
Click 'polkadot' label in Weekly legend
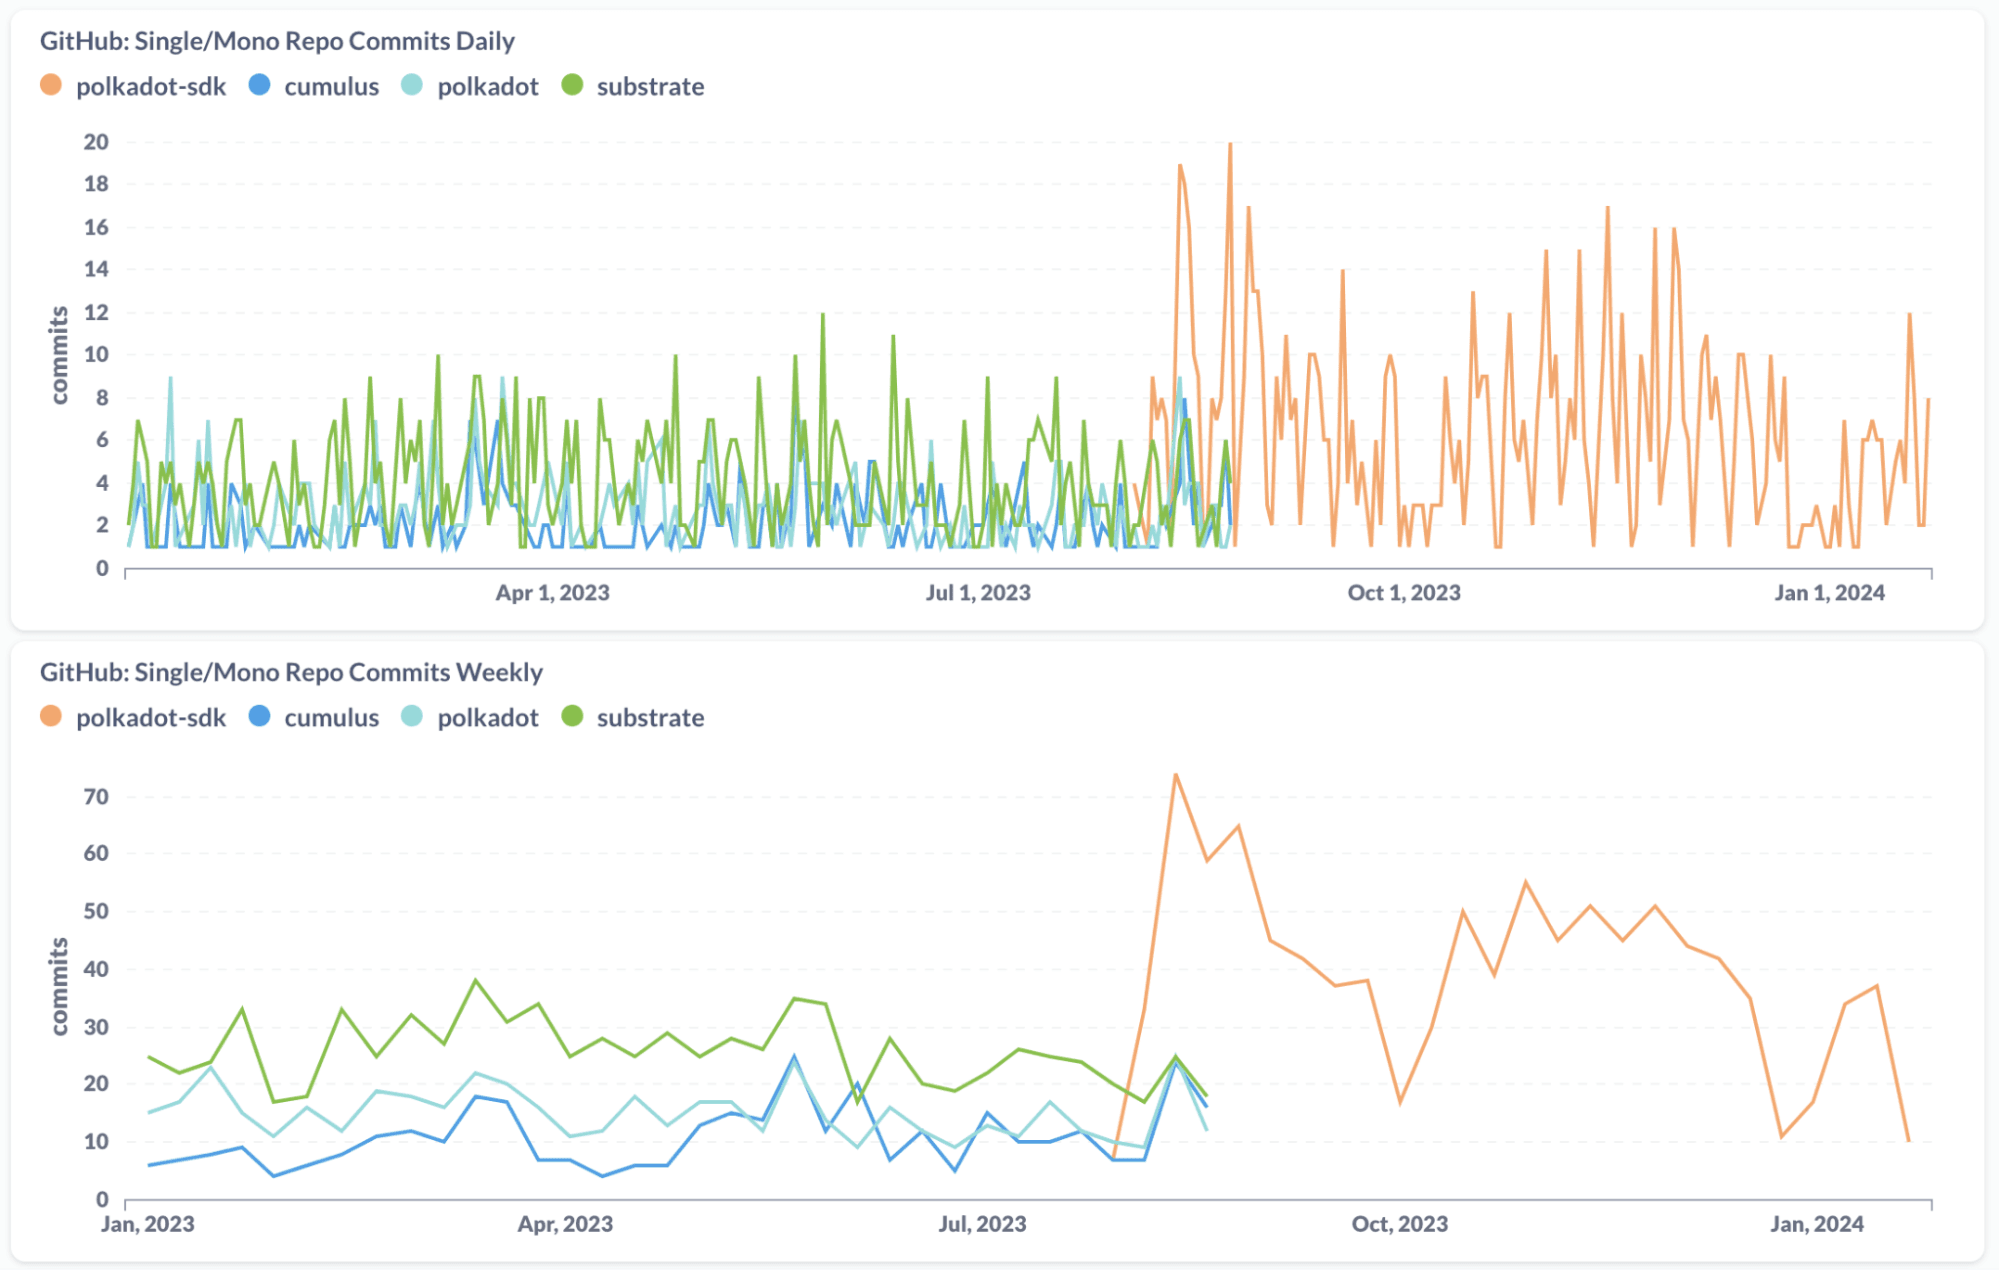point(488,718)
